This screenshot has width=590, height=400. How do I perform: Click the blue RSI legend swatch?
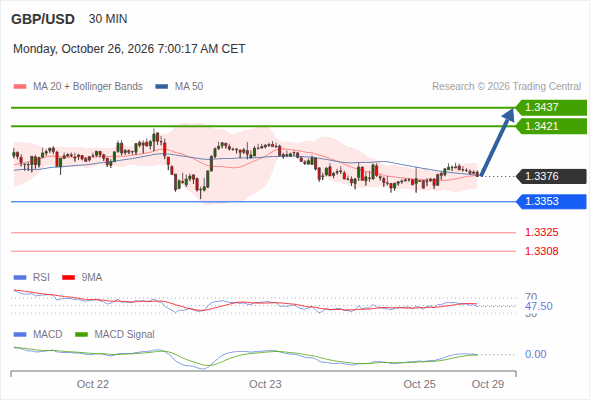tap(20, 278)
